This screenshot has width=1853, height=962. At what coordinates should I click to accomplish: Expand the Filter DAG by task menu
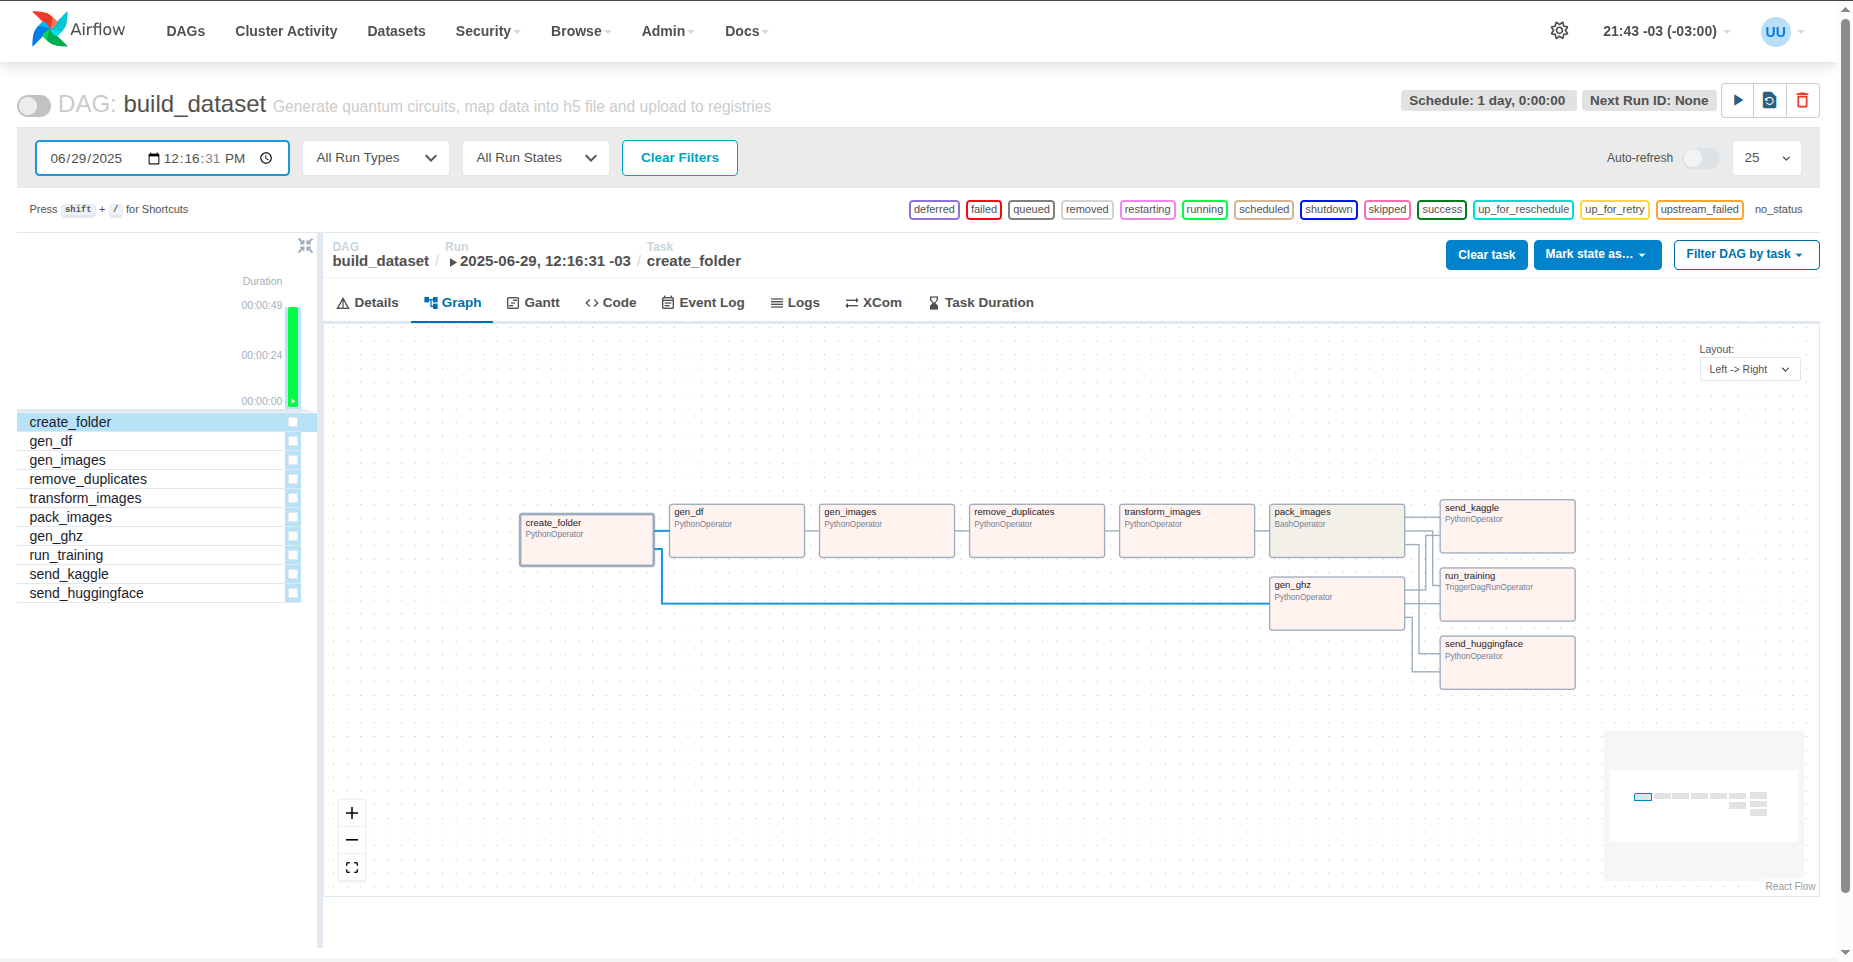(1746, 255)
